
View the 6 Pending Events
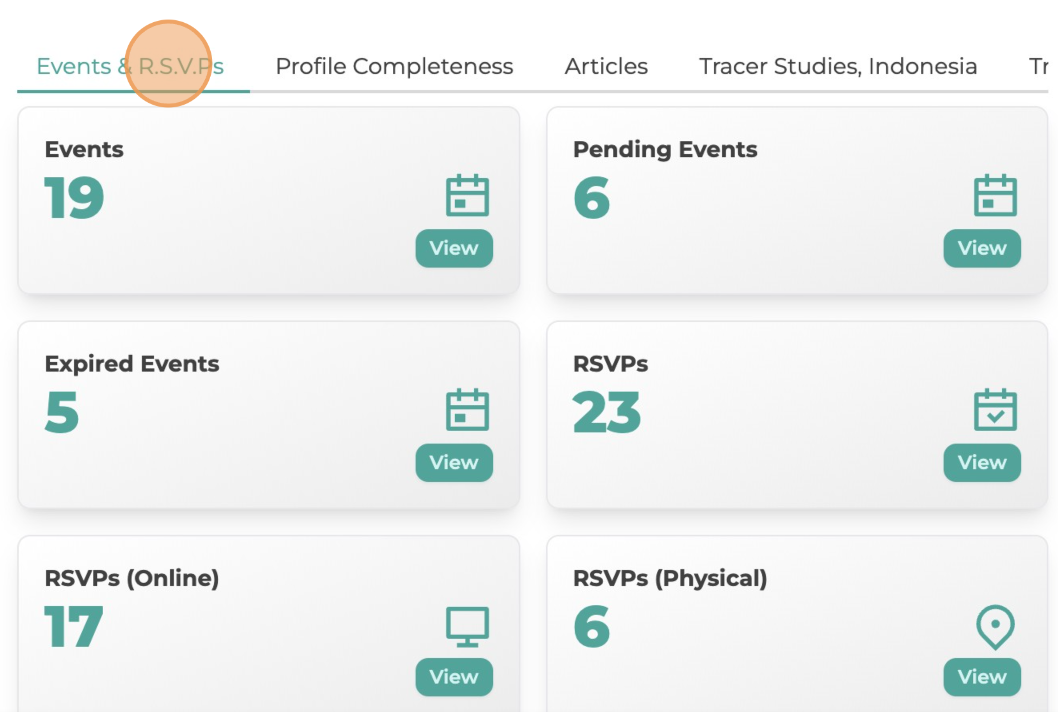tap(982, 248)
